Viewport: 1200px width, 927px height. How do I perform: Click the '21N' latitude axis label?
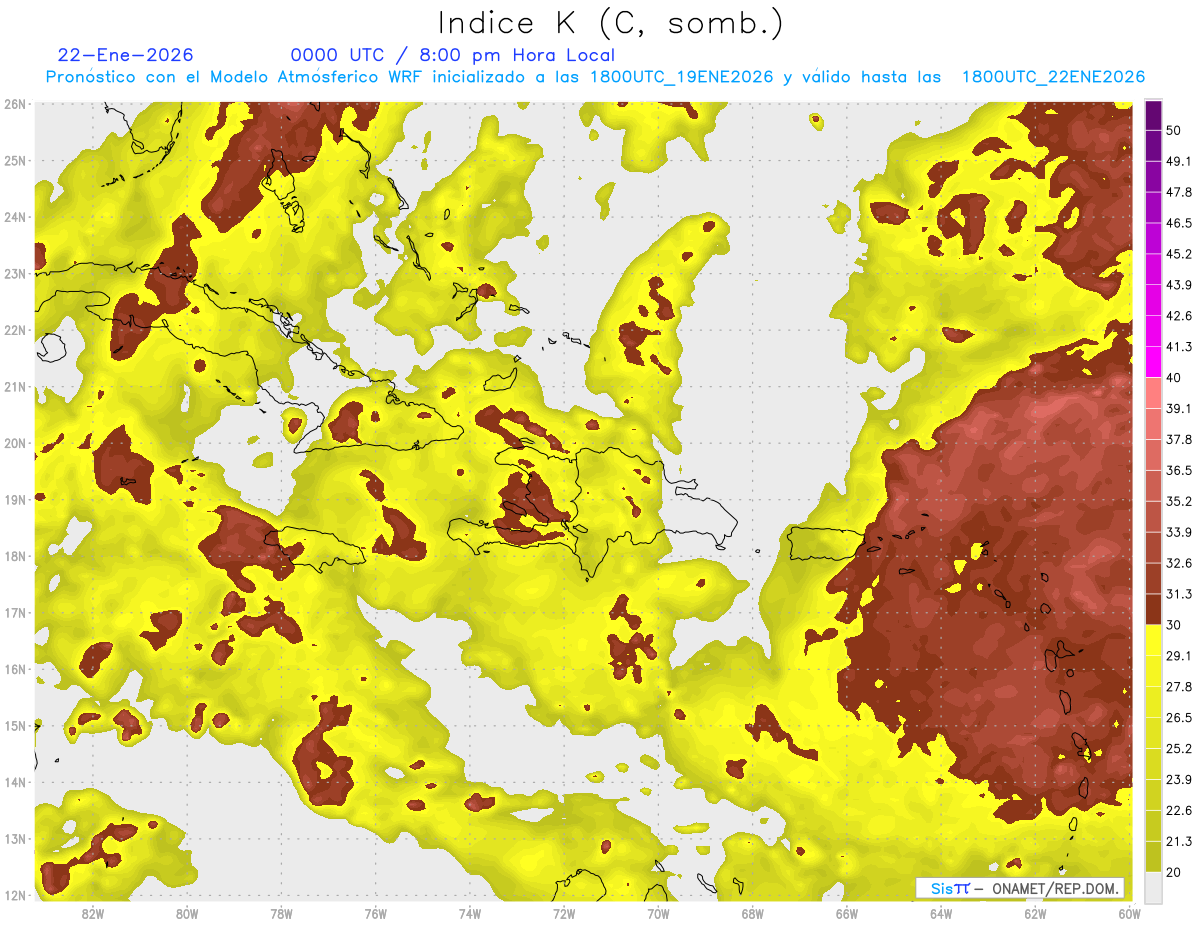(x=15, y=387)
